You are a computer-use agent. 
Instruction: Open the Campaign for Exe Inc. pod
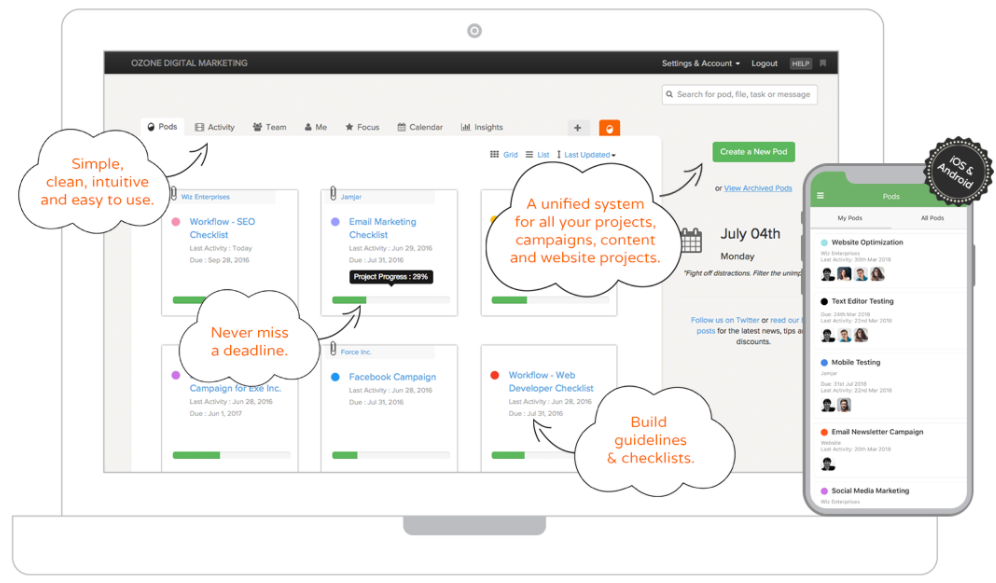[x=235, y=388]
